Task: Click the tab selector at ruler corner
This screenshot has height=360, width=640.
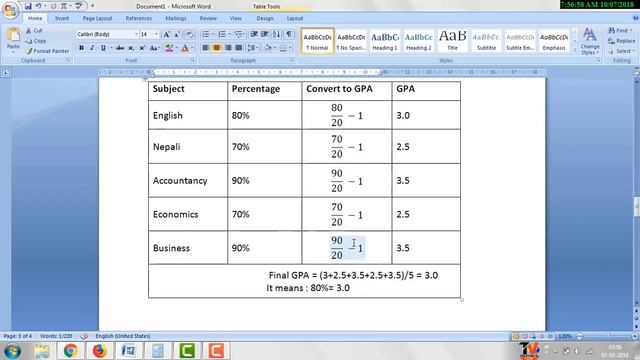Action: 6,73
